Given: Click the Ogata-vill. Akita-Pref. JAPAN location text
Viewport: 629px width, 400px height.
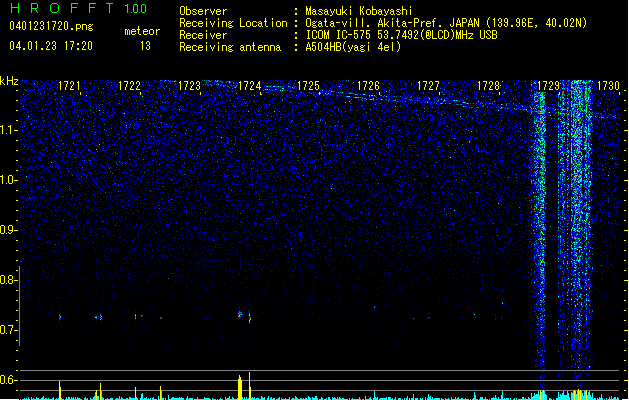Looking at the screenshot, I should click(x=446, y=23).
